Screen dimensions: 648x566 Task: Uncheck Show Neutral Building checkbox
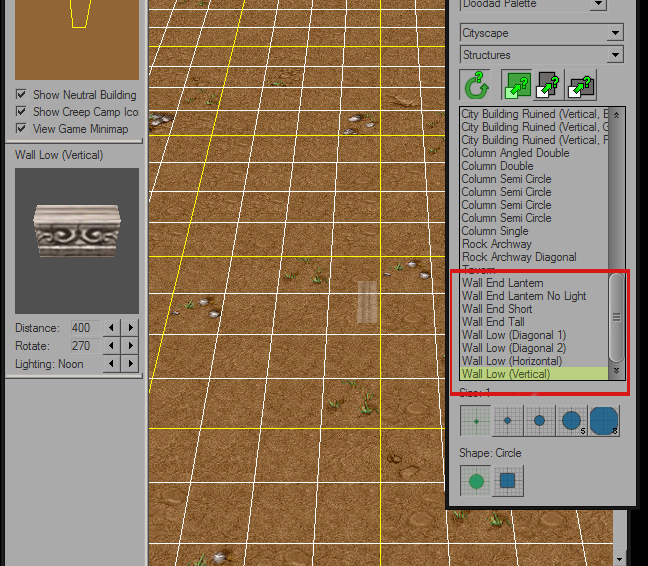[21, 95]
